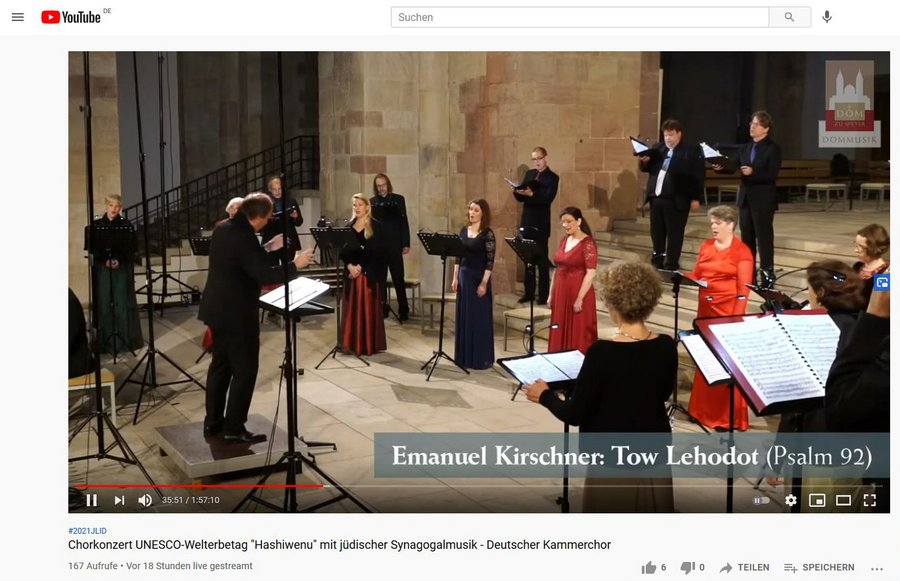Click the search magnifier button
The width and height of the screenshot is (900, 581).
click(790, 17)
